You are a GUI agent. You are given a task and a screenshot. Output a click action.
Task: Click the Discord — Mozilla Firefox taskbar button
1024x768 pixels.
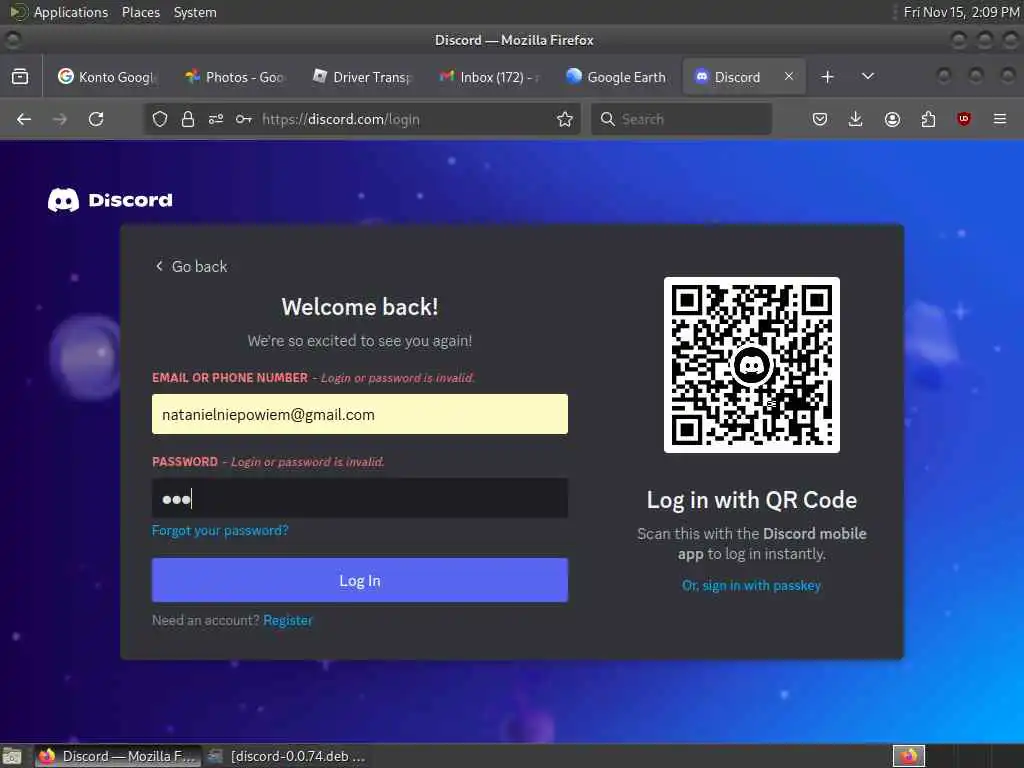point(118,756)
